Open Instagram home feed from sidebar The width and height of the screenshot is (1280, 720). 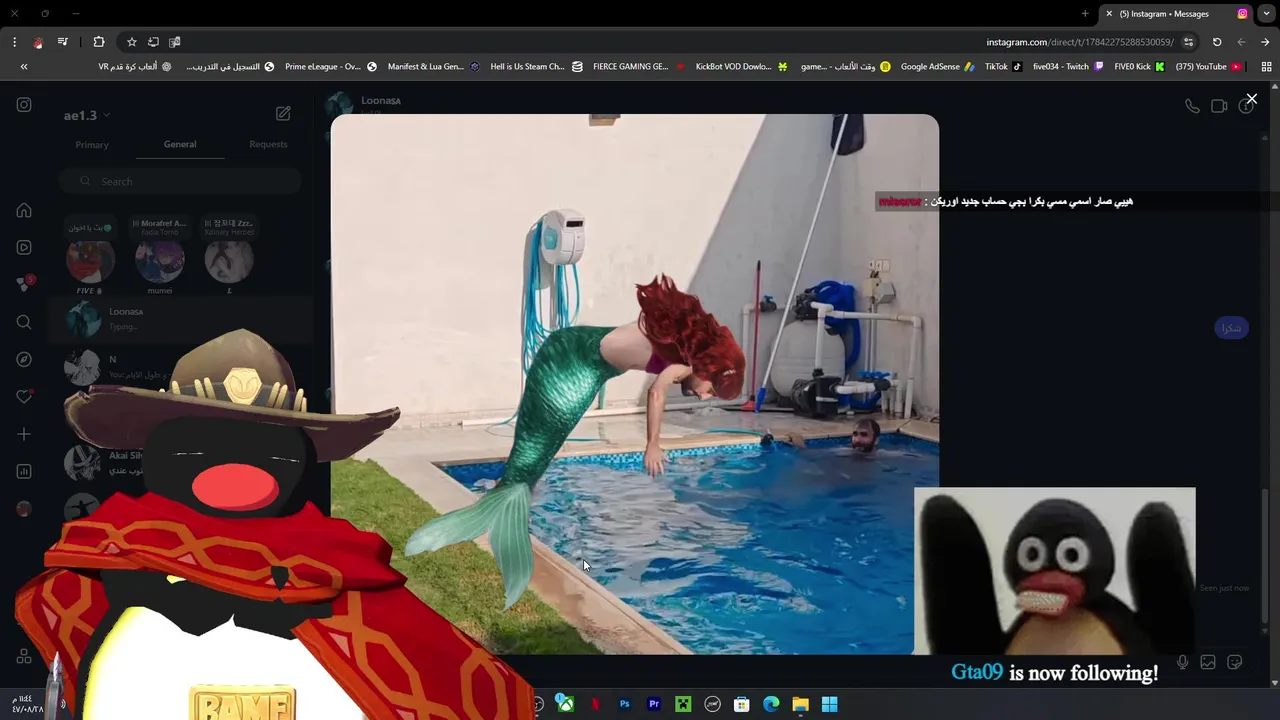(24, 210)
